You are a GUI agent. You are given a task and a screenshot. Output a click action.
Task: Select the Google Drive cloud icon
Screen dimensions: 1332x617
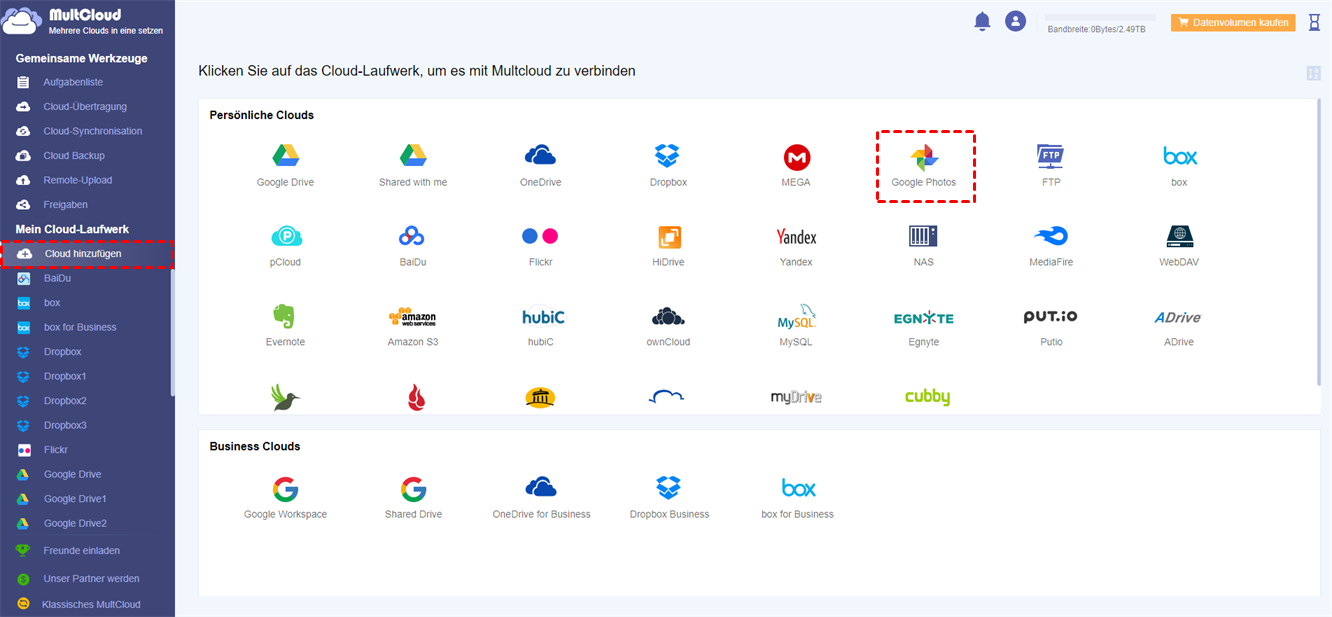(286, 156)
